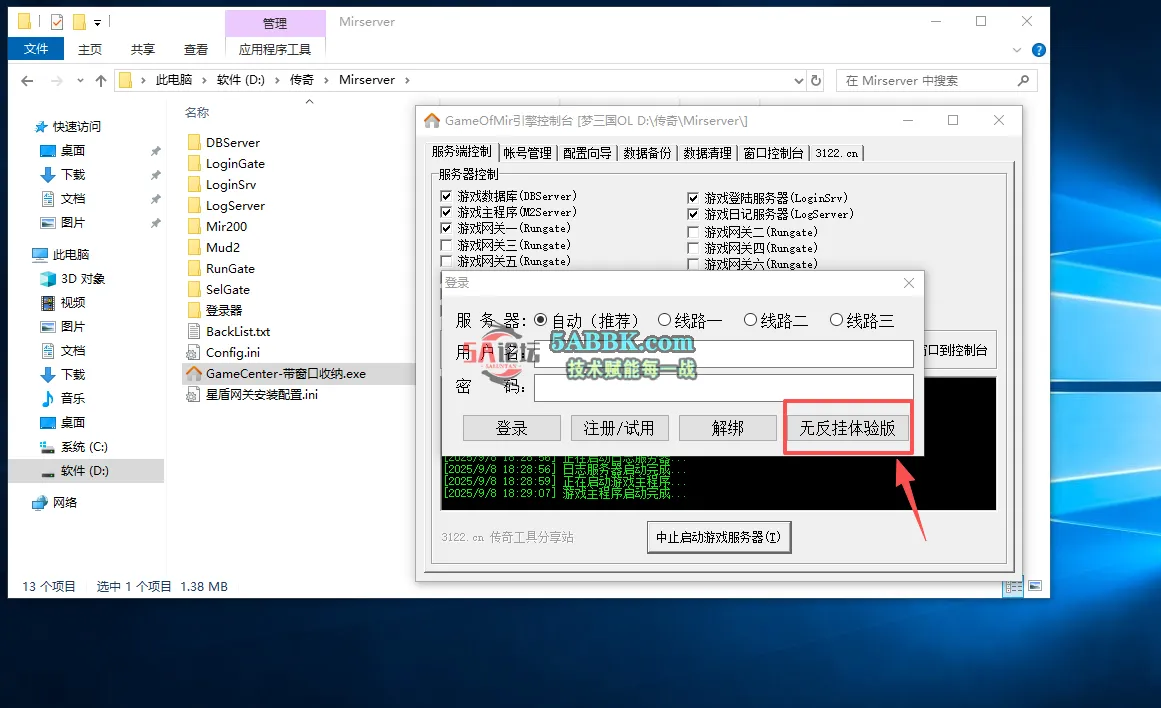Select the SelGate folder icon
The image size is (1161, 708).
pyautogui.click(x=194, y=290)
